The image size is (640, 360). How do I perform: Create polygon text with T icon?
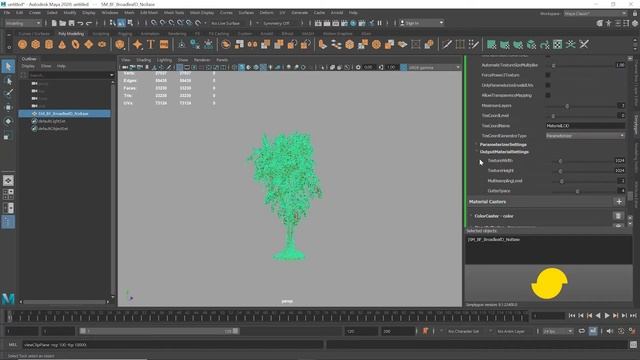pos(151,44)
